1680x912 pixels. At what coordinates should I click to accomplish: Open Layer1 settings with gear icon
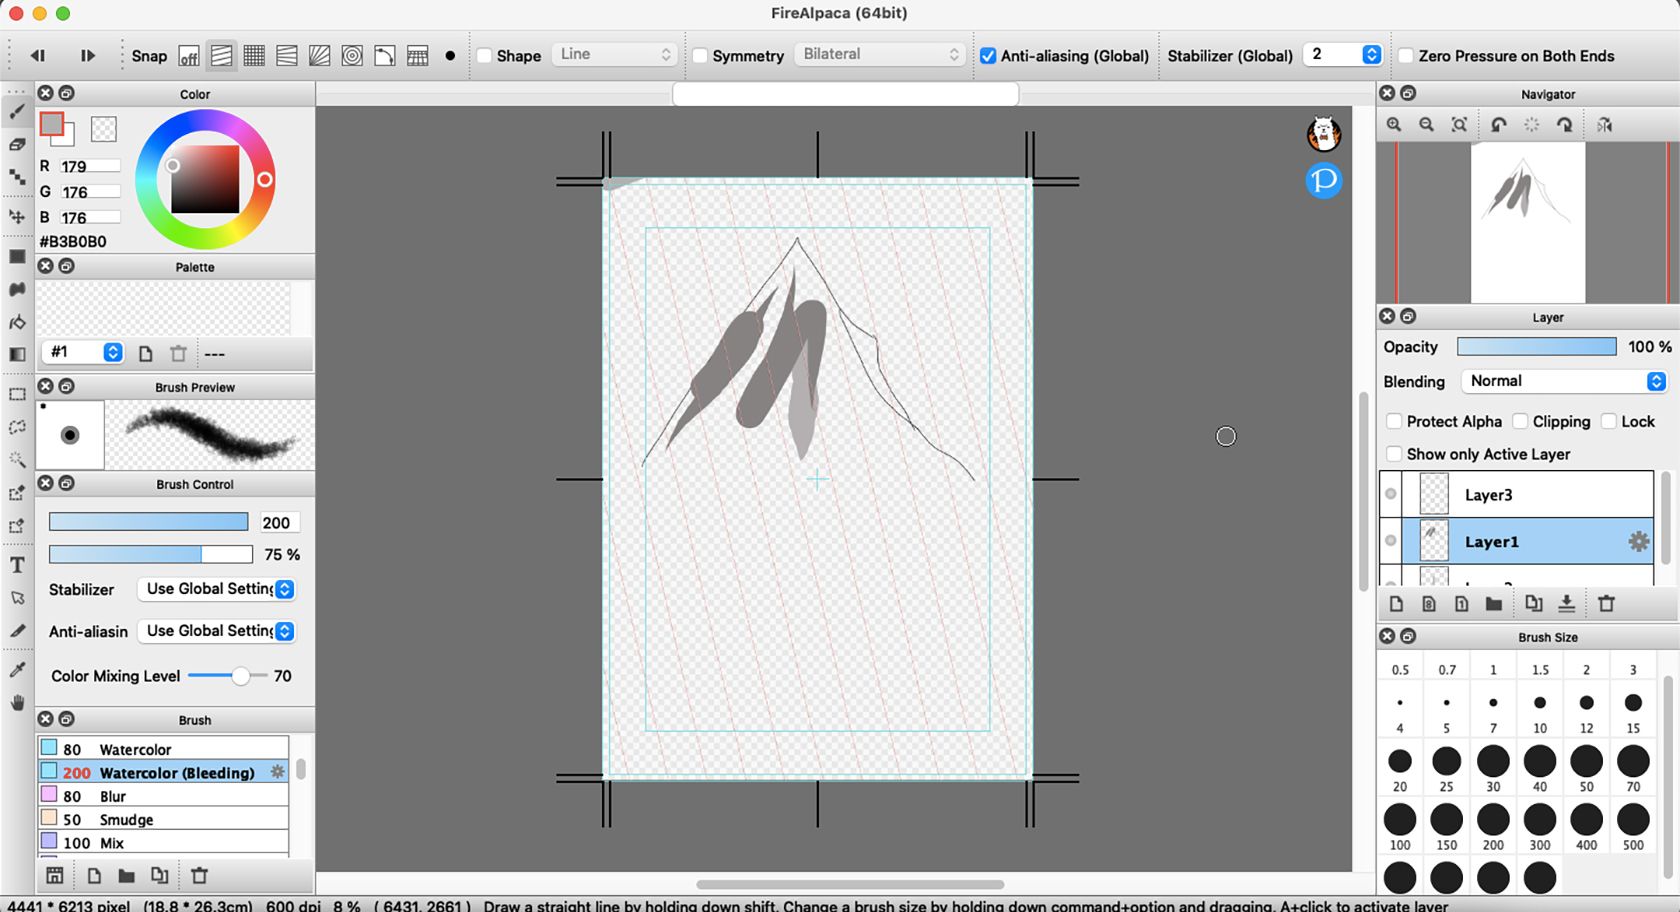[x=1639, y=541]
